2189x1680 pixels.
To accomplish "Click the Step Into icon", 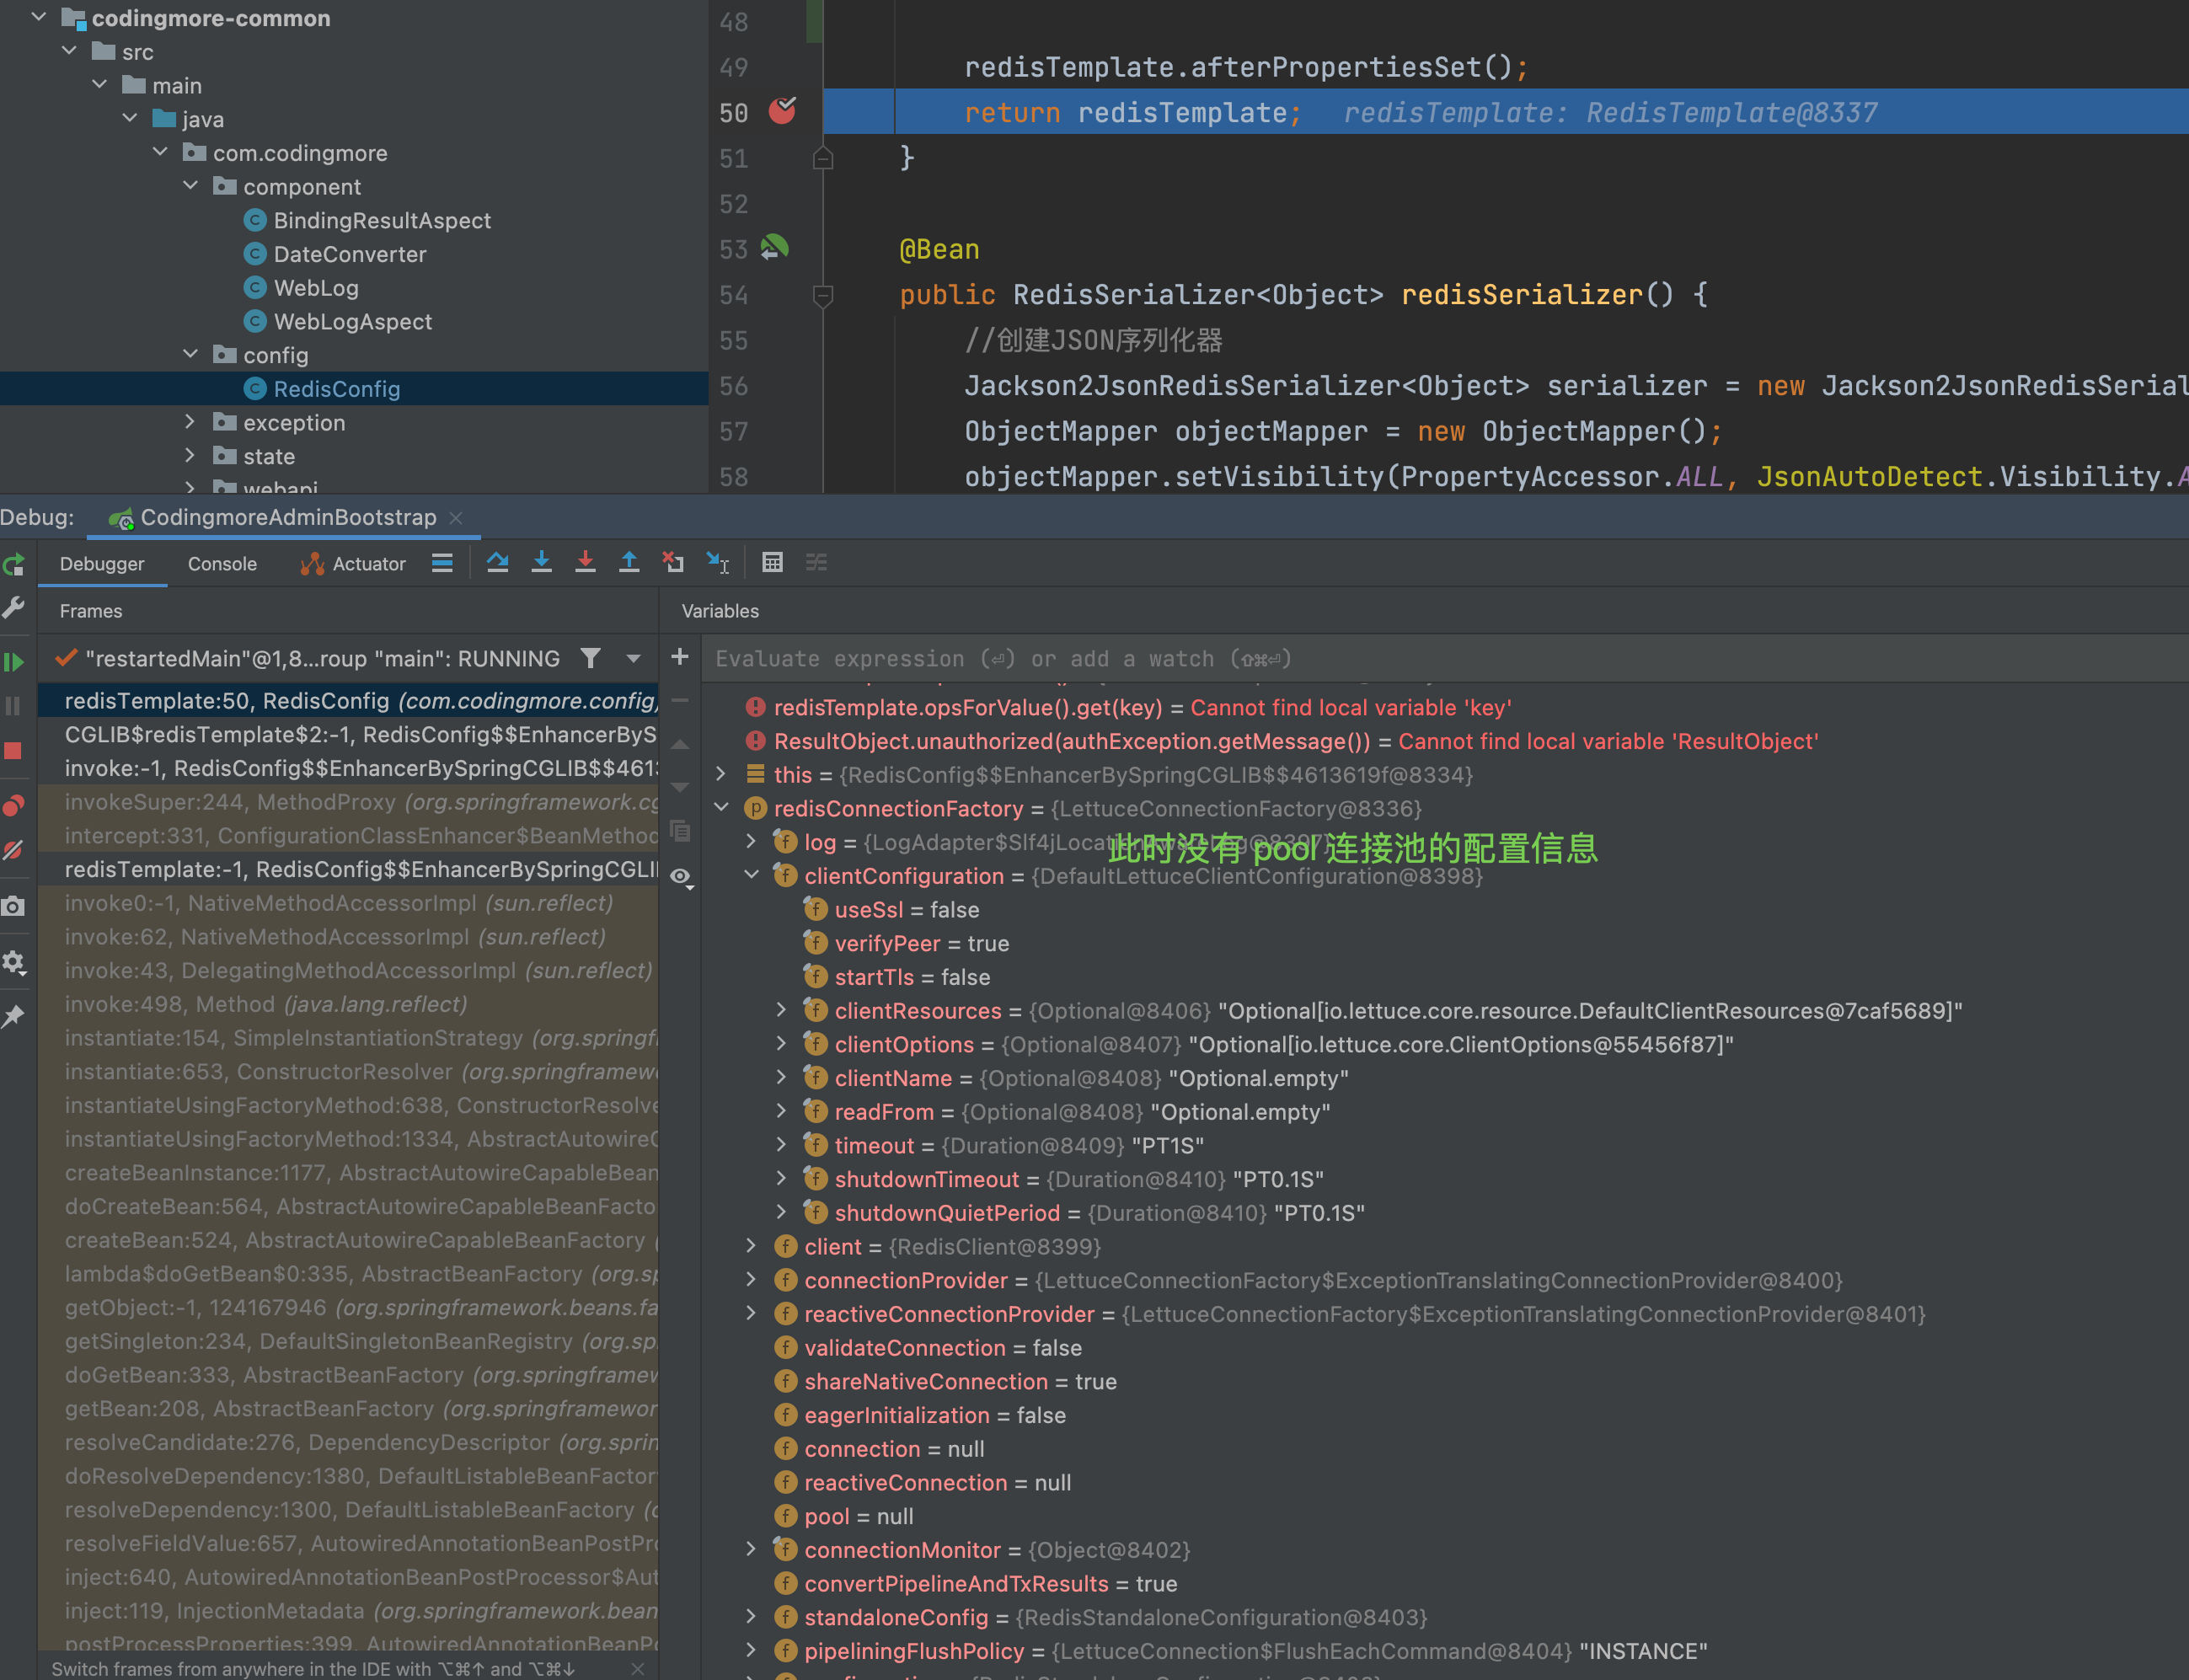I will [541, 562].
